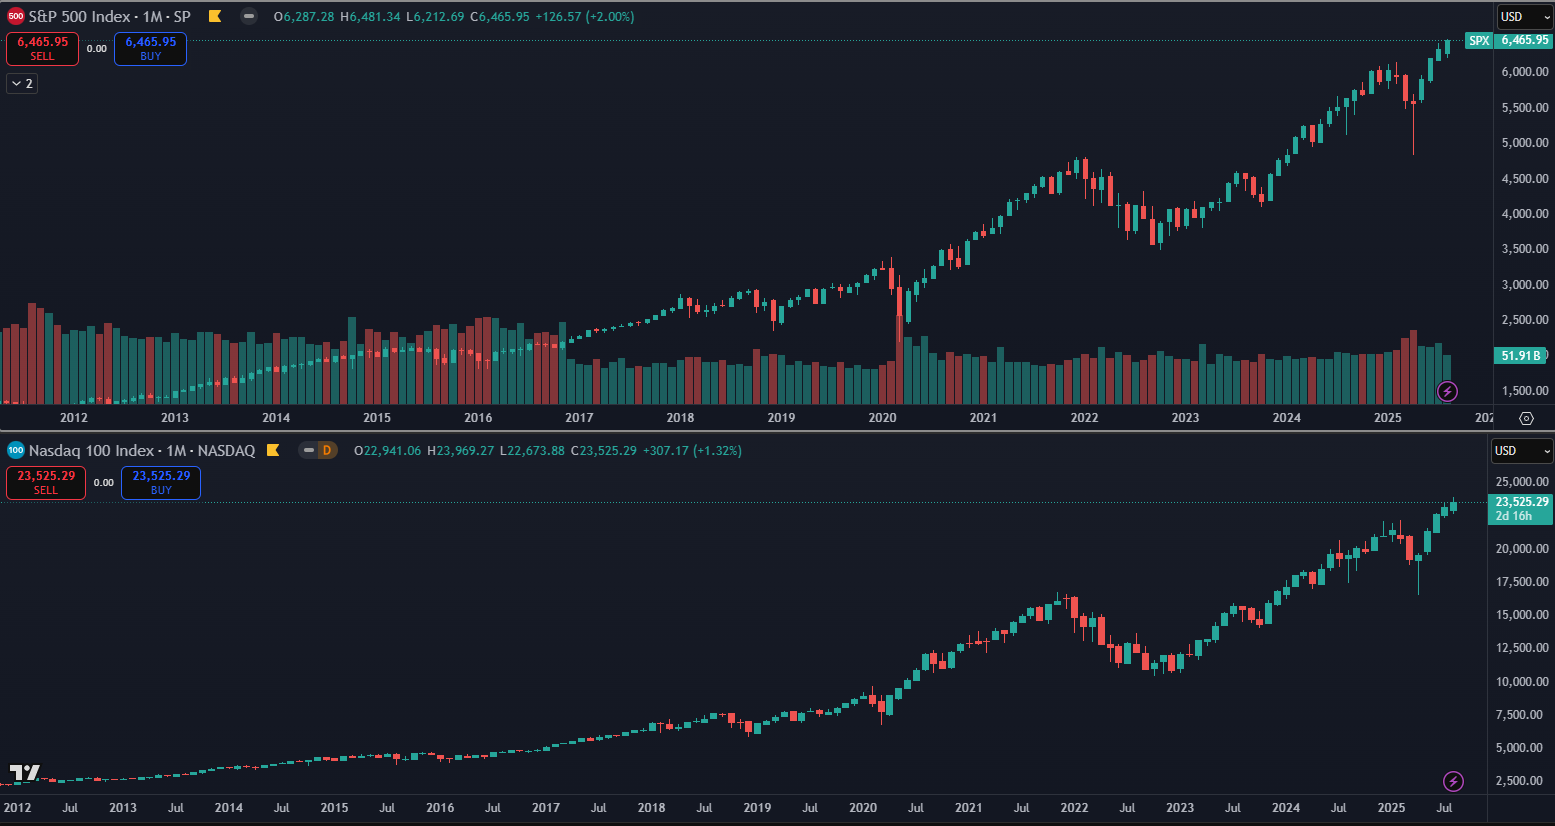Toggle the orange D indicator on Nasdaq chart
Screen dimensions: 1555x826
[x=326, y=451]
